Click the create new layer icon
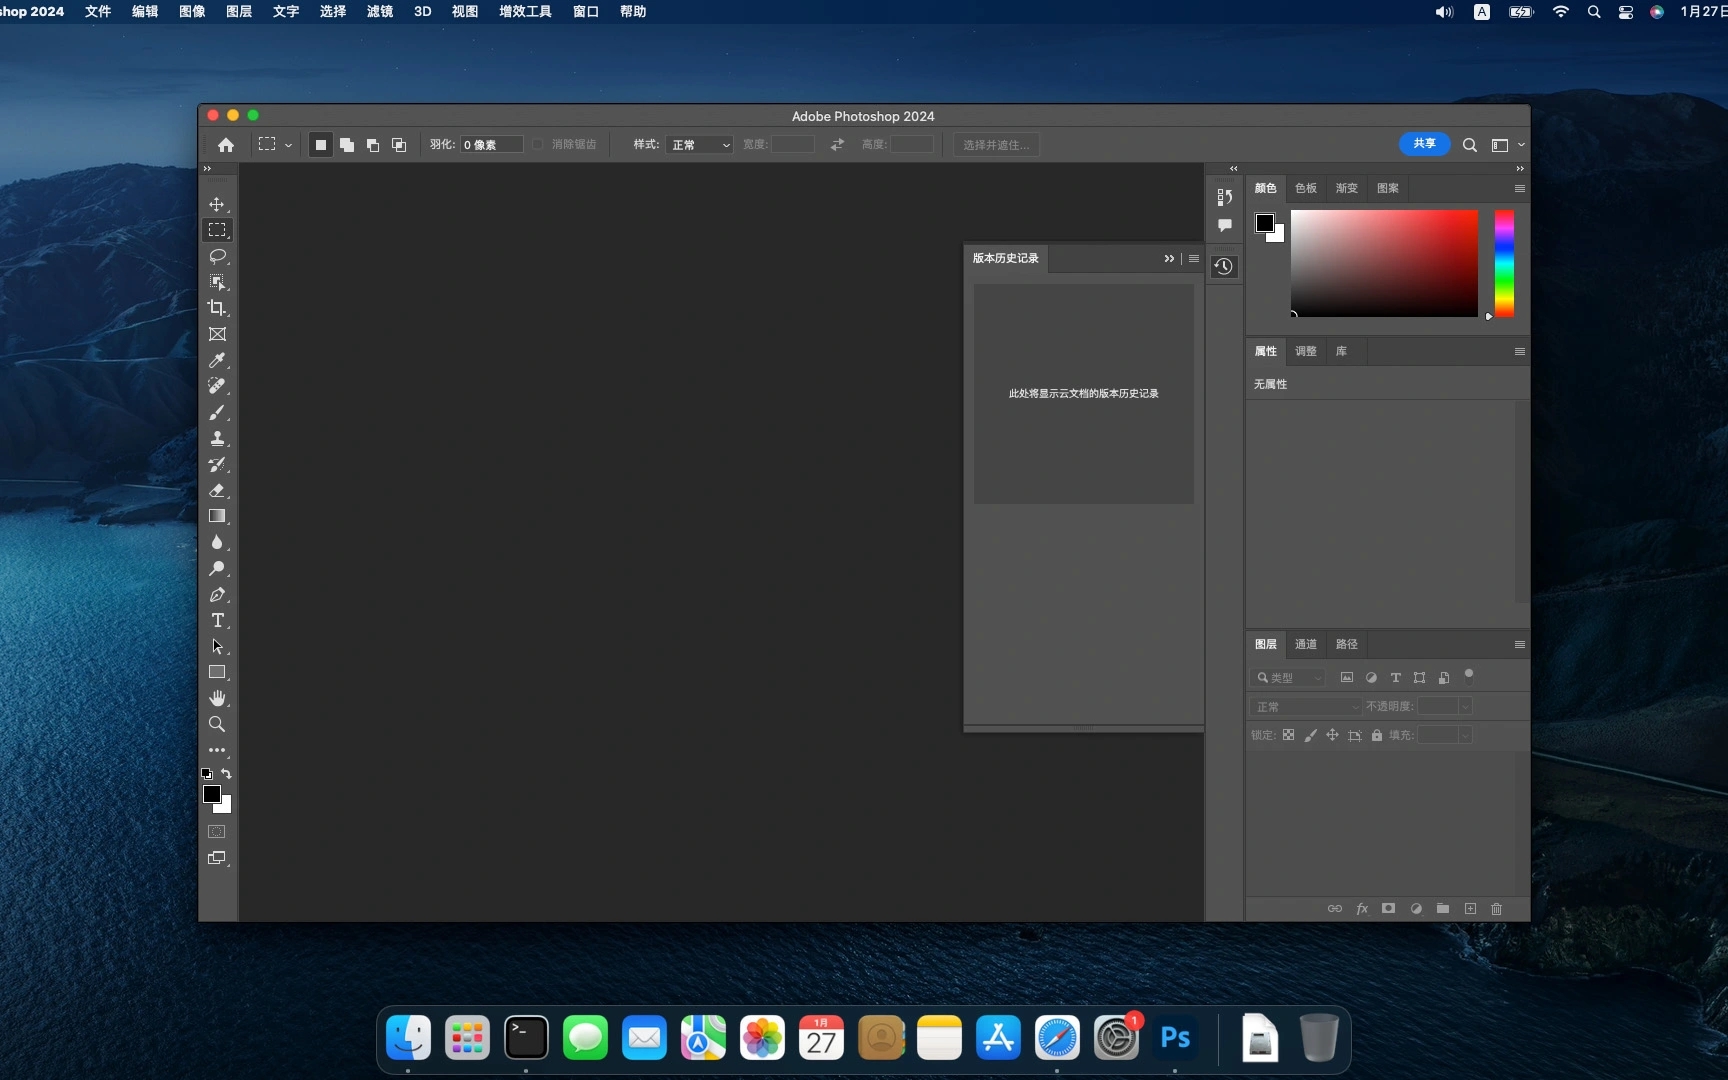Viewport: 1728px width, 1080px height. coord(1470,909)
